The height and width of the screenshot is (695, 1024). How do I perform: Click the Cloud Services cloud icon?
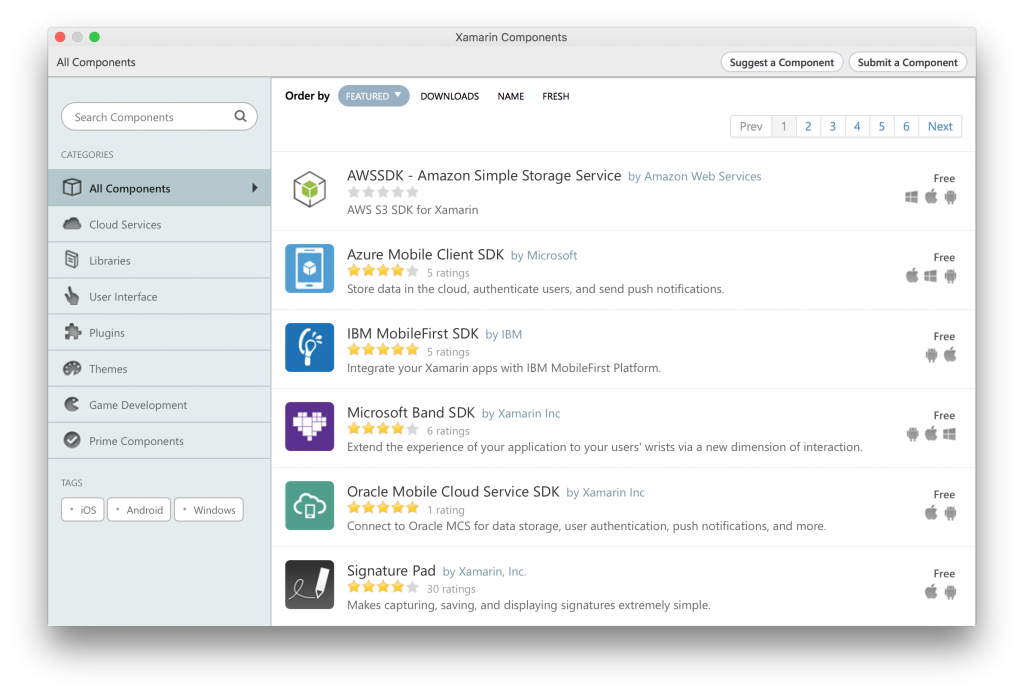[x=72, y=224]
